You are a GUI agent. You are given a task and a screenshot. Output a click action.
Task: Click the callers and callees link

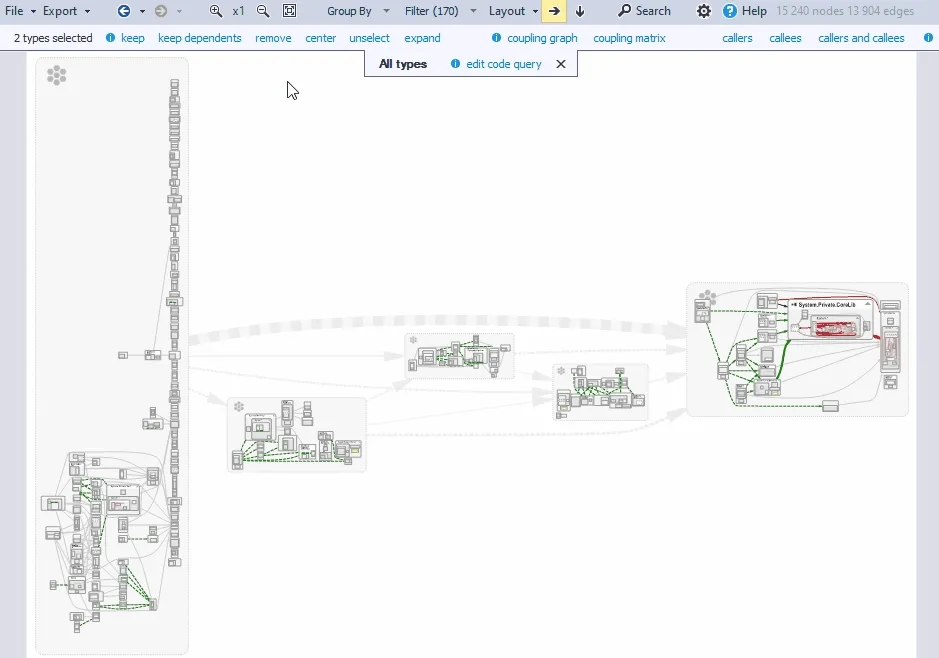(x=861, y=38)
